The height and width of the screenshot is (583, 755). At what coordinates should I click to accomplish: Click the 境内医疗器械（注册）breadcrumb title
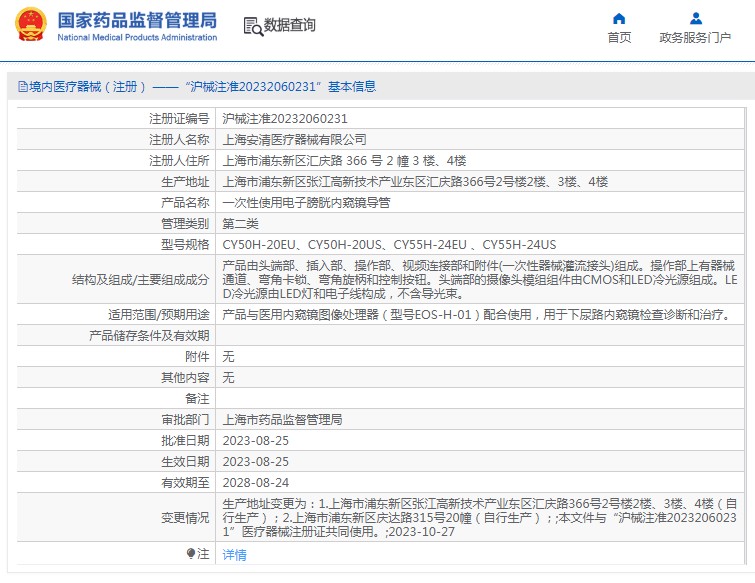point(89,87)
